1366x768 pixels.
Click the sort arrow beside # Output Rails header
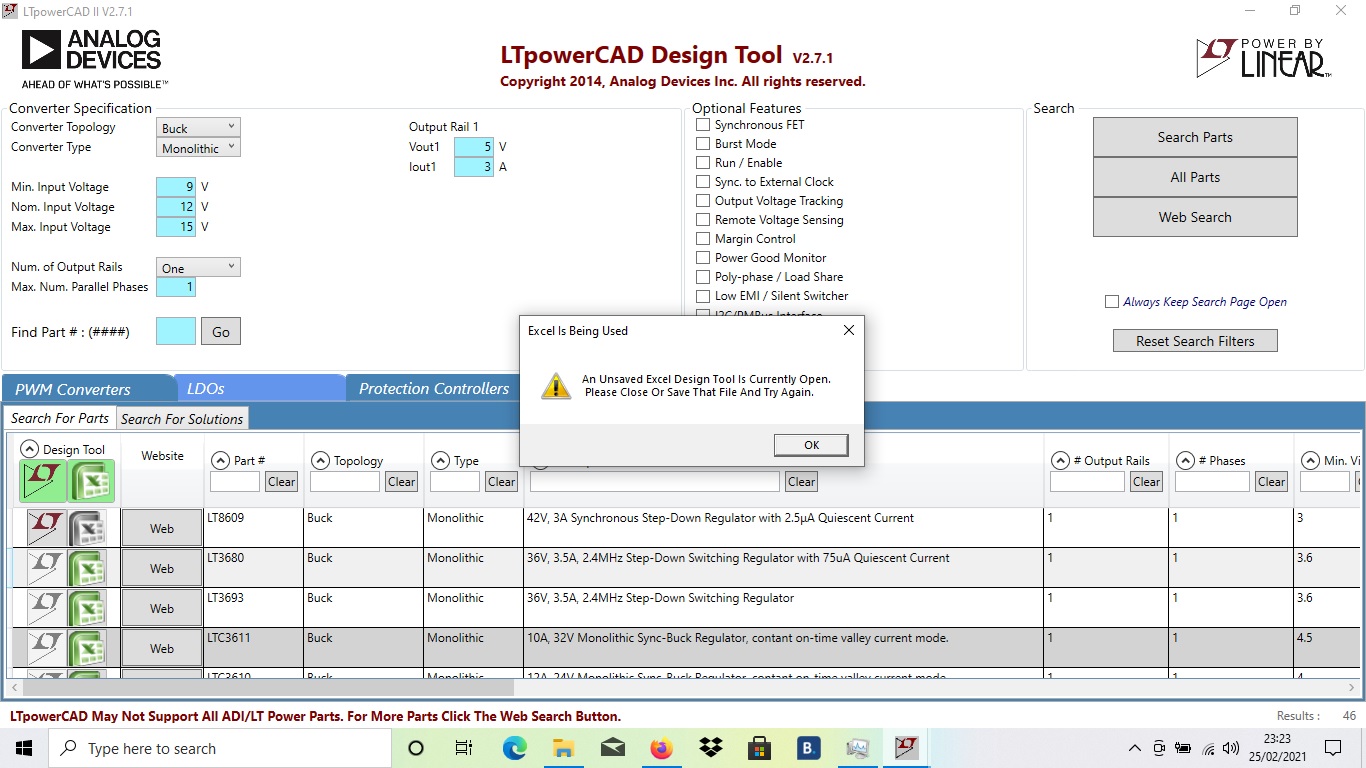1060,461
